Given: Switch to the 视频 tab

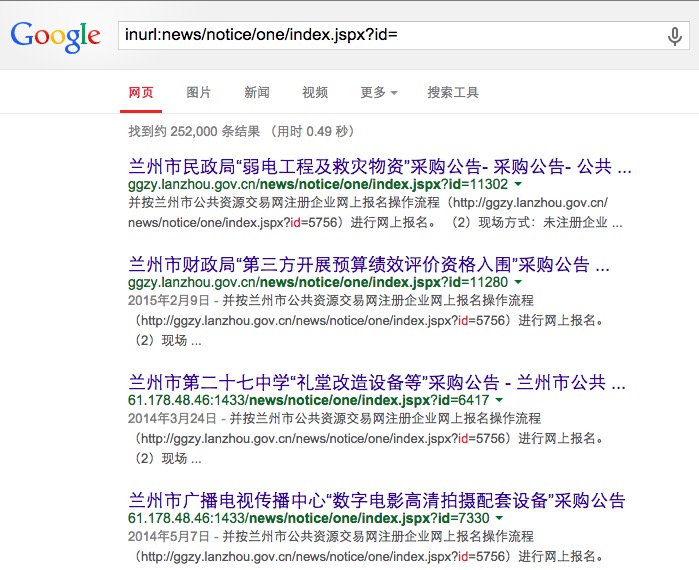Looking at the screenshot, I should coord(315,93).
